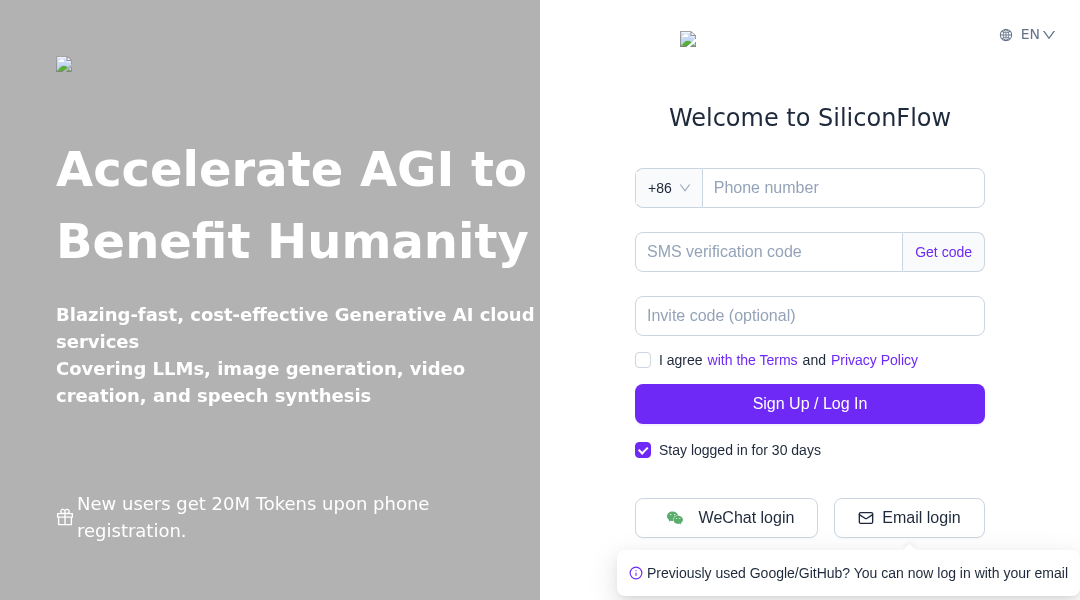This screenshot has height=600, width=1080.
Task: Open the Privacy Policy link
Action: (874, 360)
